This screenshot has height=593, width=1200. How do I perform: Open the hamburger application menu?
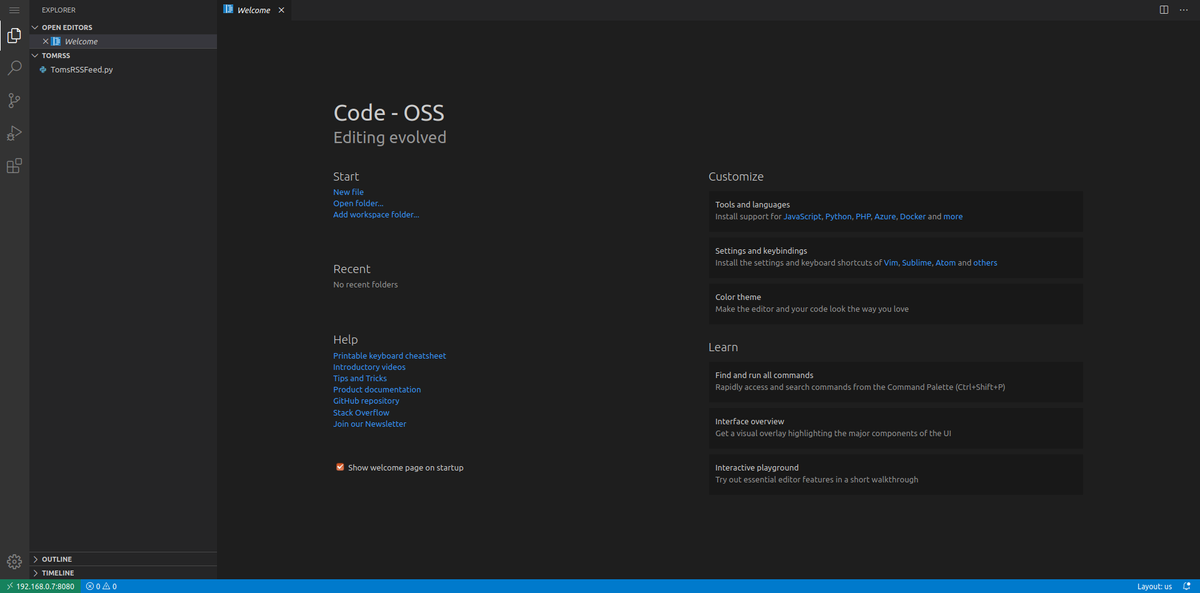pos(14,10)
